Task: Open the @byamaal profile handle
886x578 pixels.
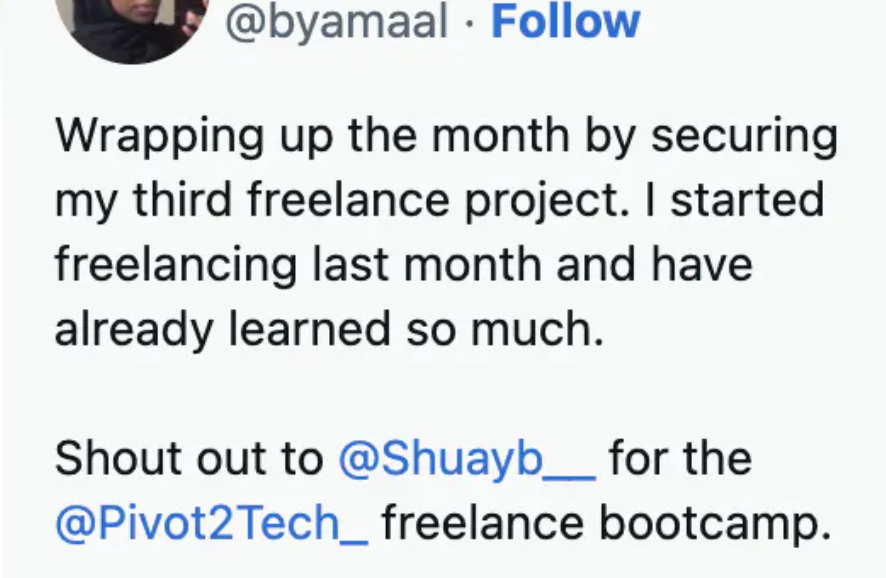Action: 336,21
